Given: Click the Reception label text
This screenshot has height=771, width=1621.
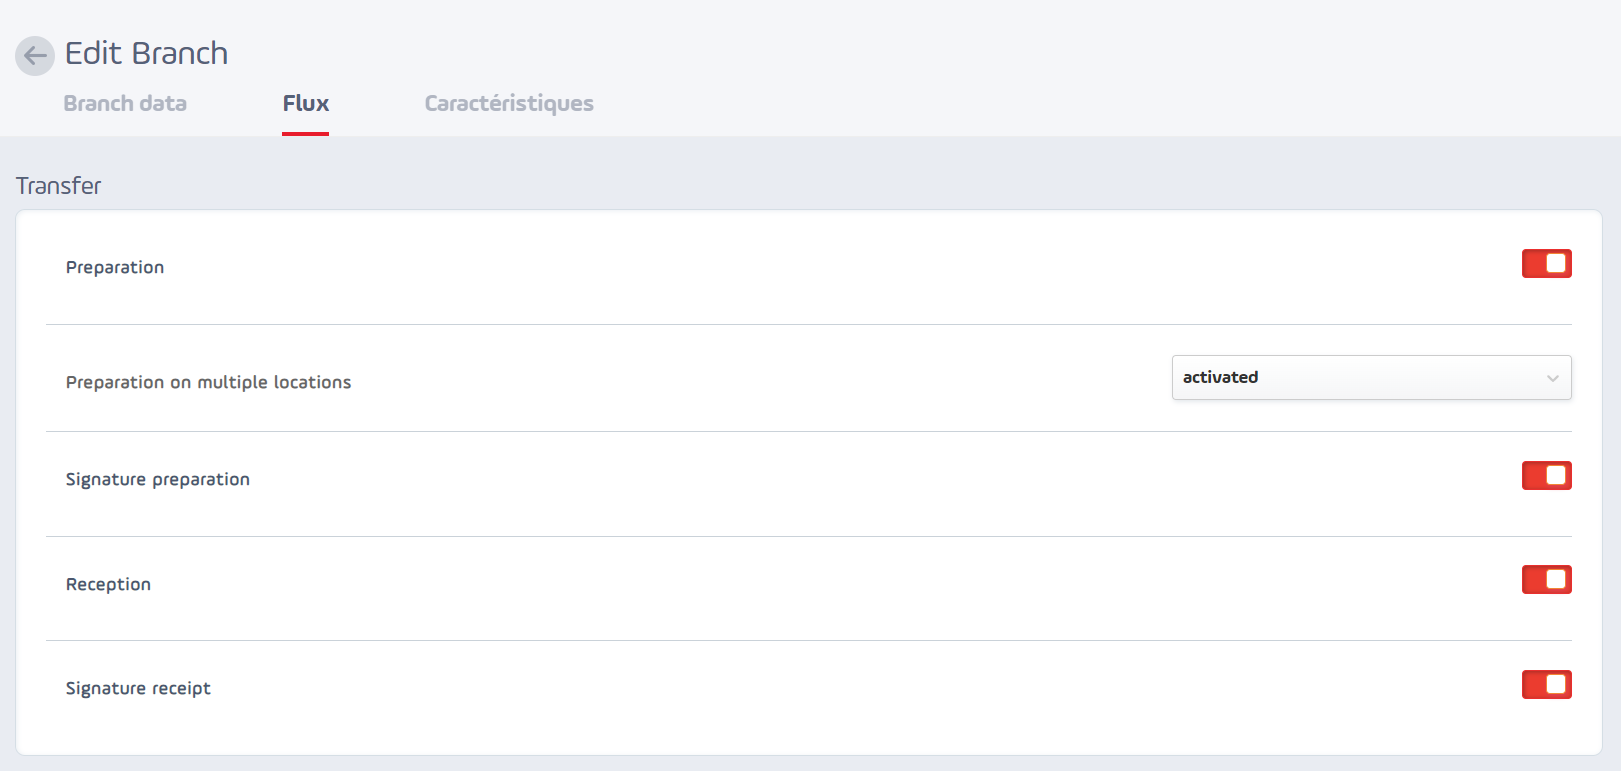Looking at the screenshot, I should (x=108, y=584).
